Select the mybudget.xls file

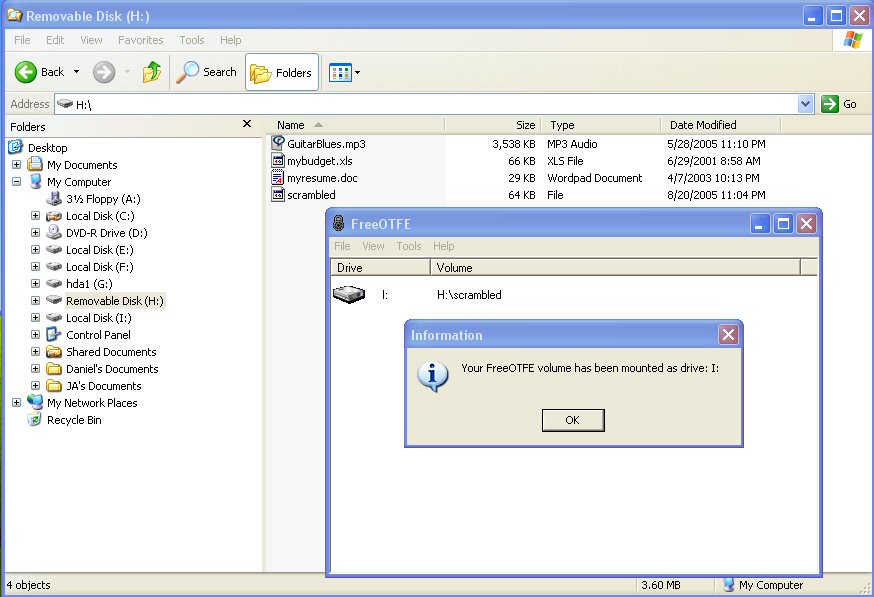319,161
